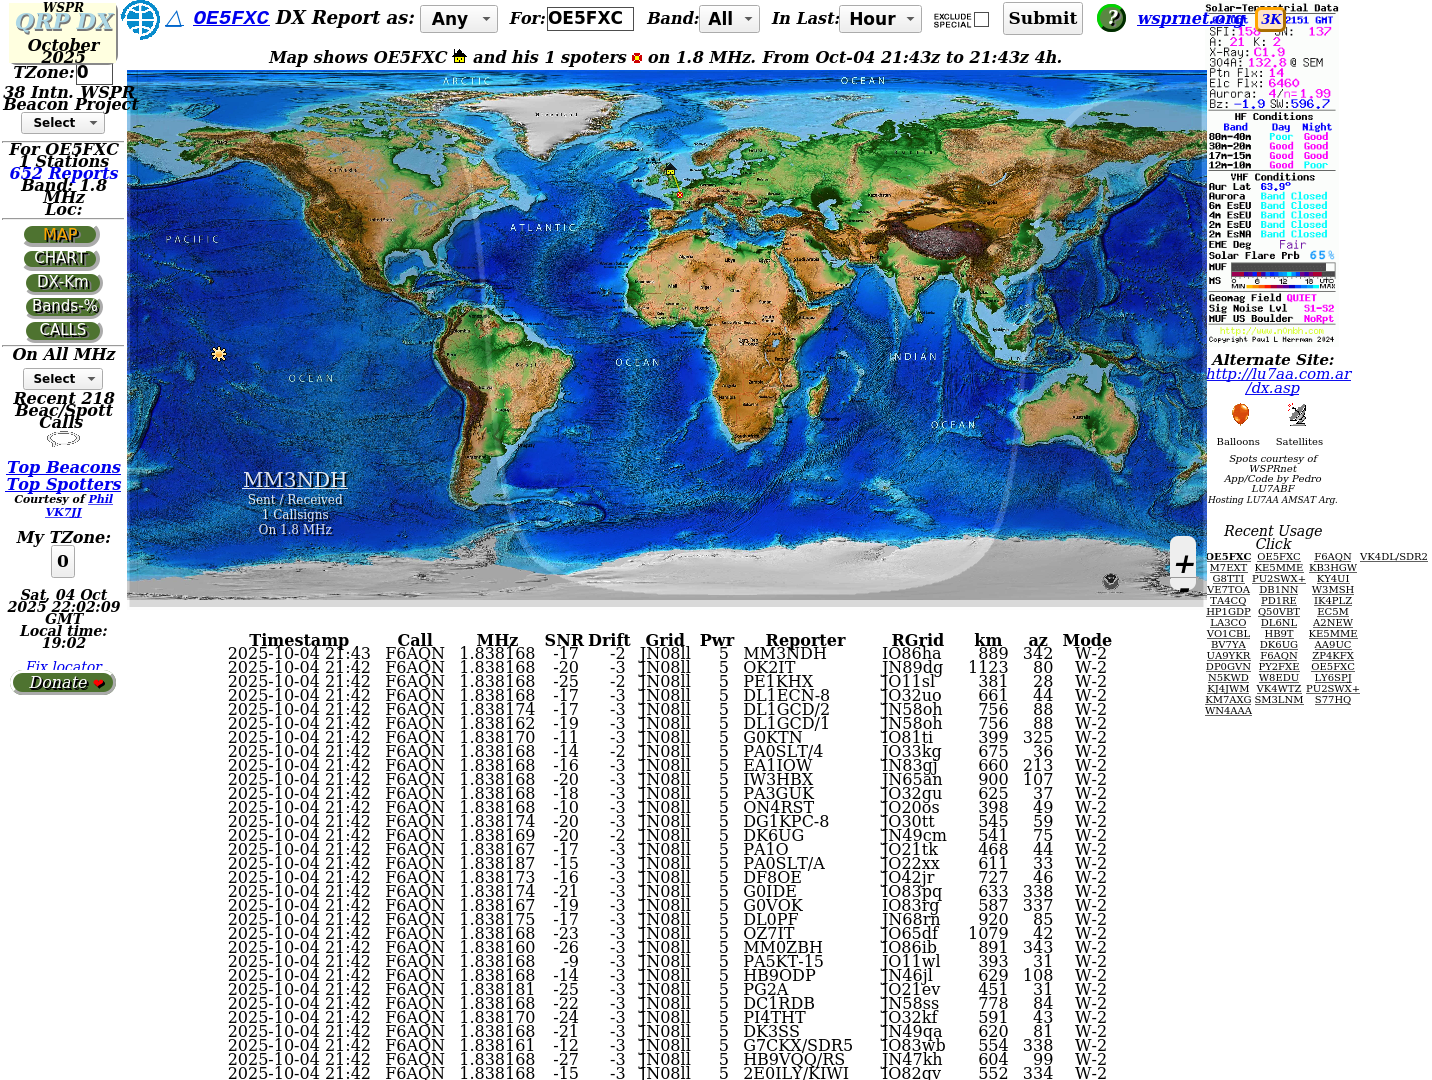1432x1080 pixels.
Task: Click the blue globe icon
Action: click(x=140, y=19)
